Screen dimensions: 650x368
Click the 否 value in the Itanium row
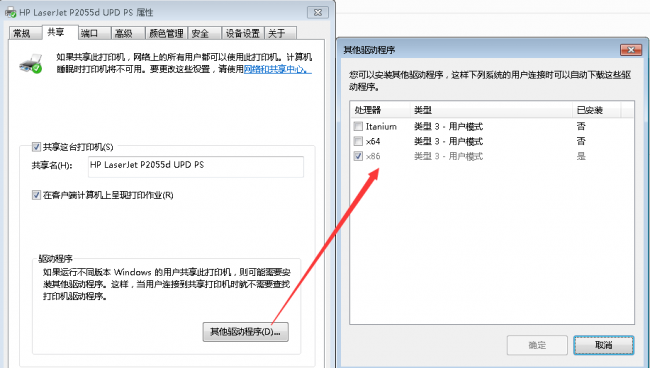(x=581, y=126)
